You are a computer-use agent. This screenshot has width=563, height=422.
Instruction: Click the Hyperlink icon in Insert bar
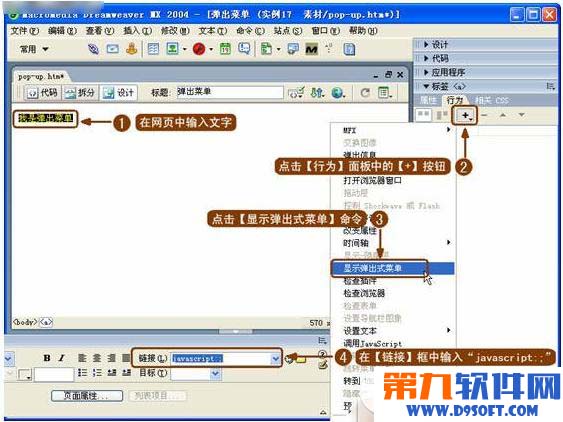pos(93,49)
